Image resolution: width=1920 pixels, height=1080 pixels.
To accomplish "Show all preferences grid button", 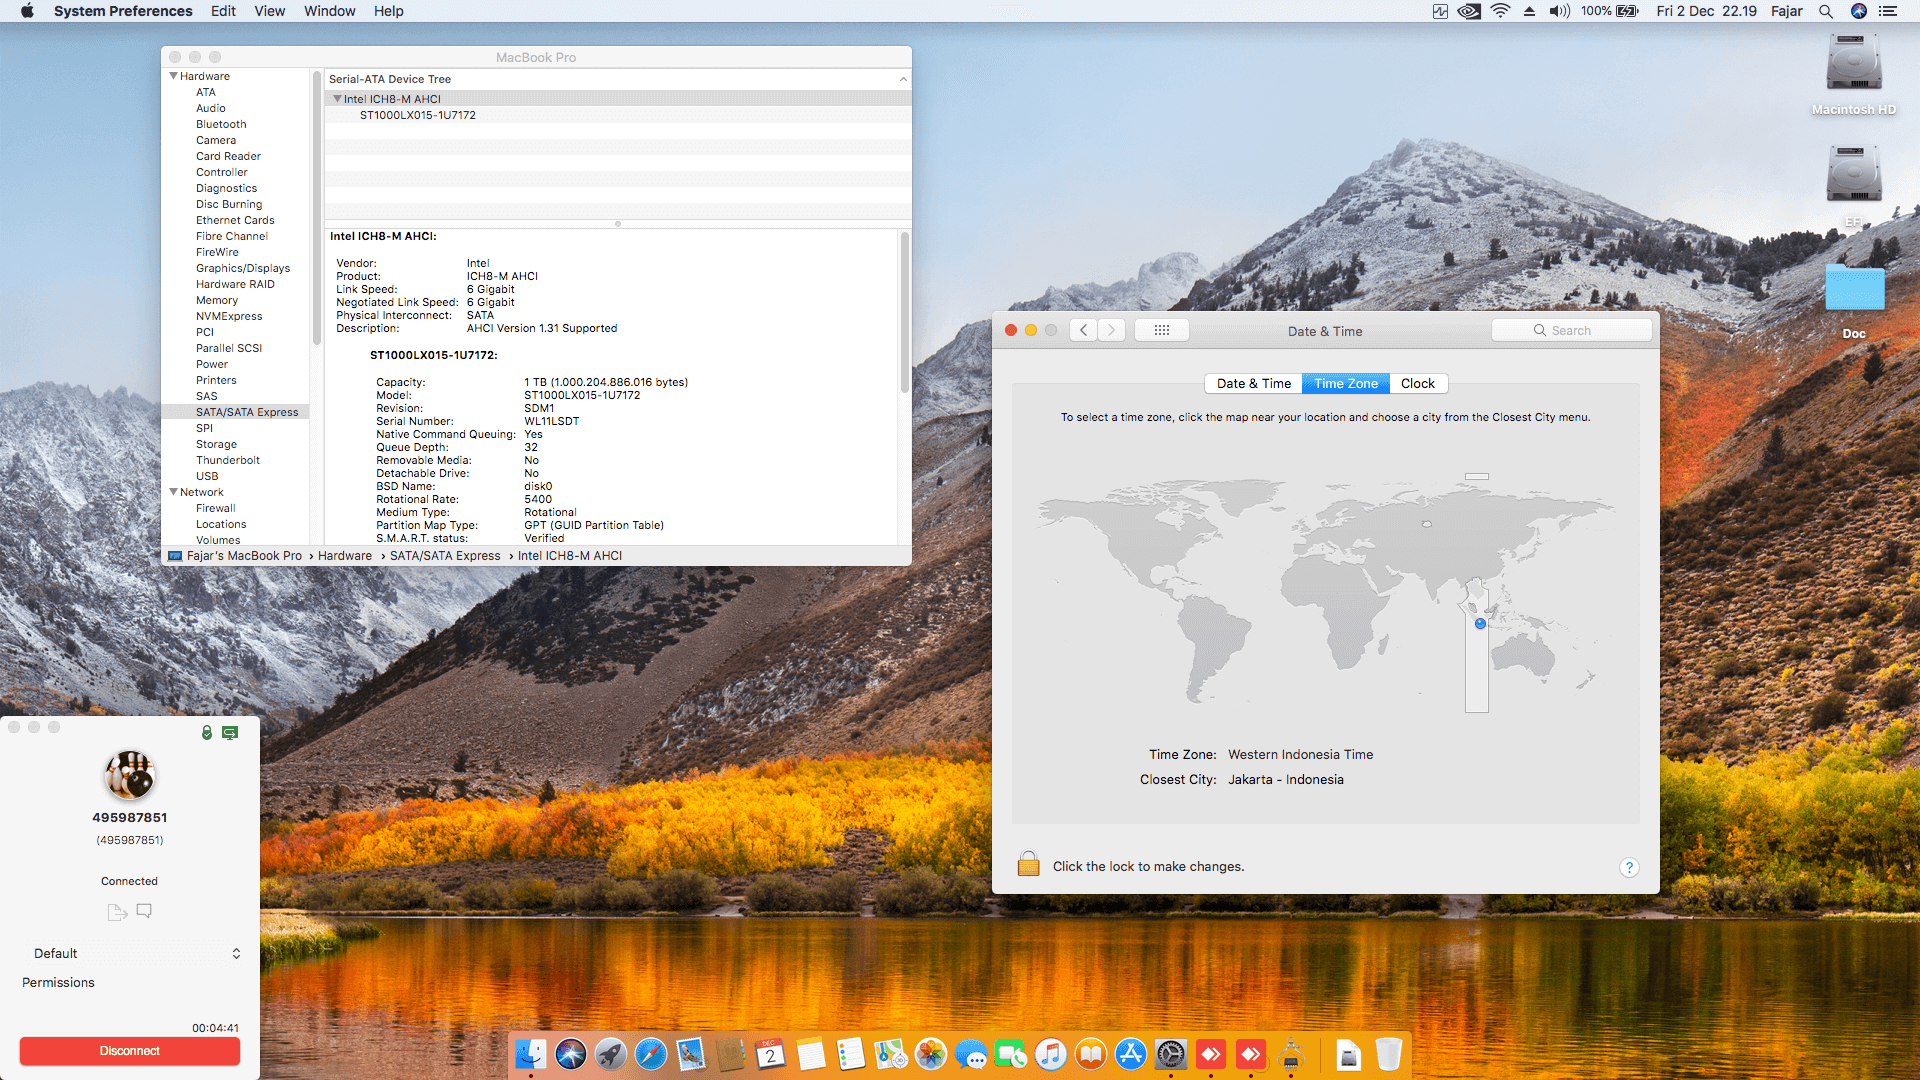I will coord(1161,330).
